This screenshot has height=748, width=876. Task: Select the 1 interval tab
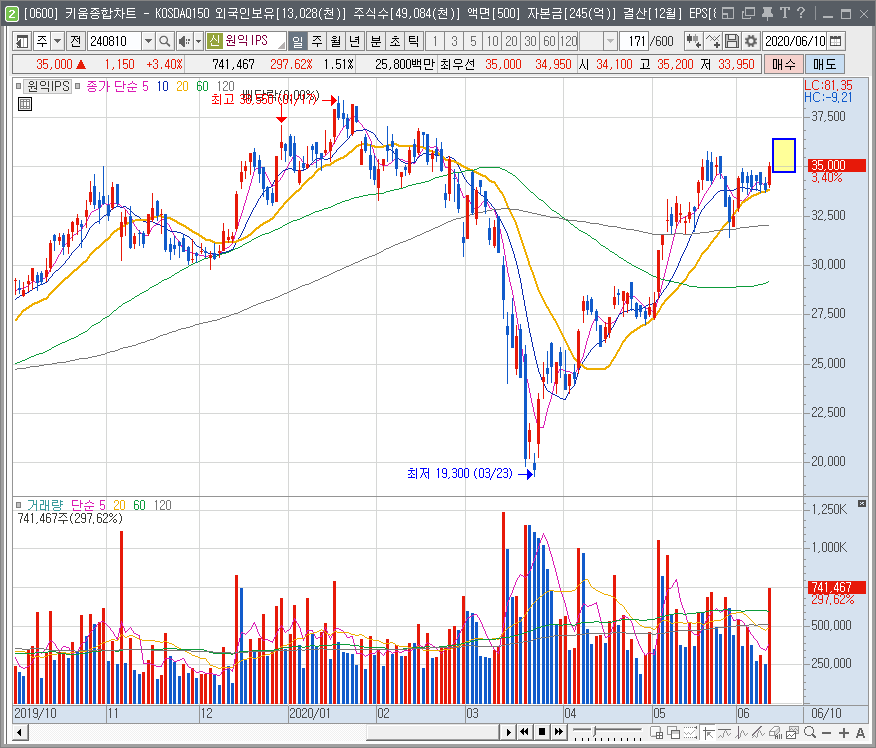(x=435, y=41)
